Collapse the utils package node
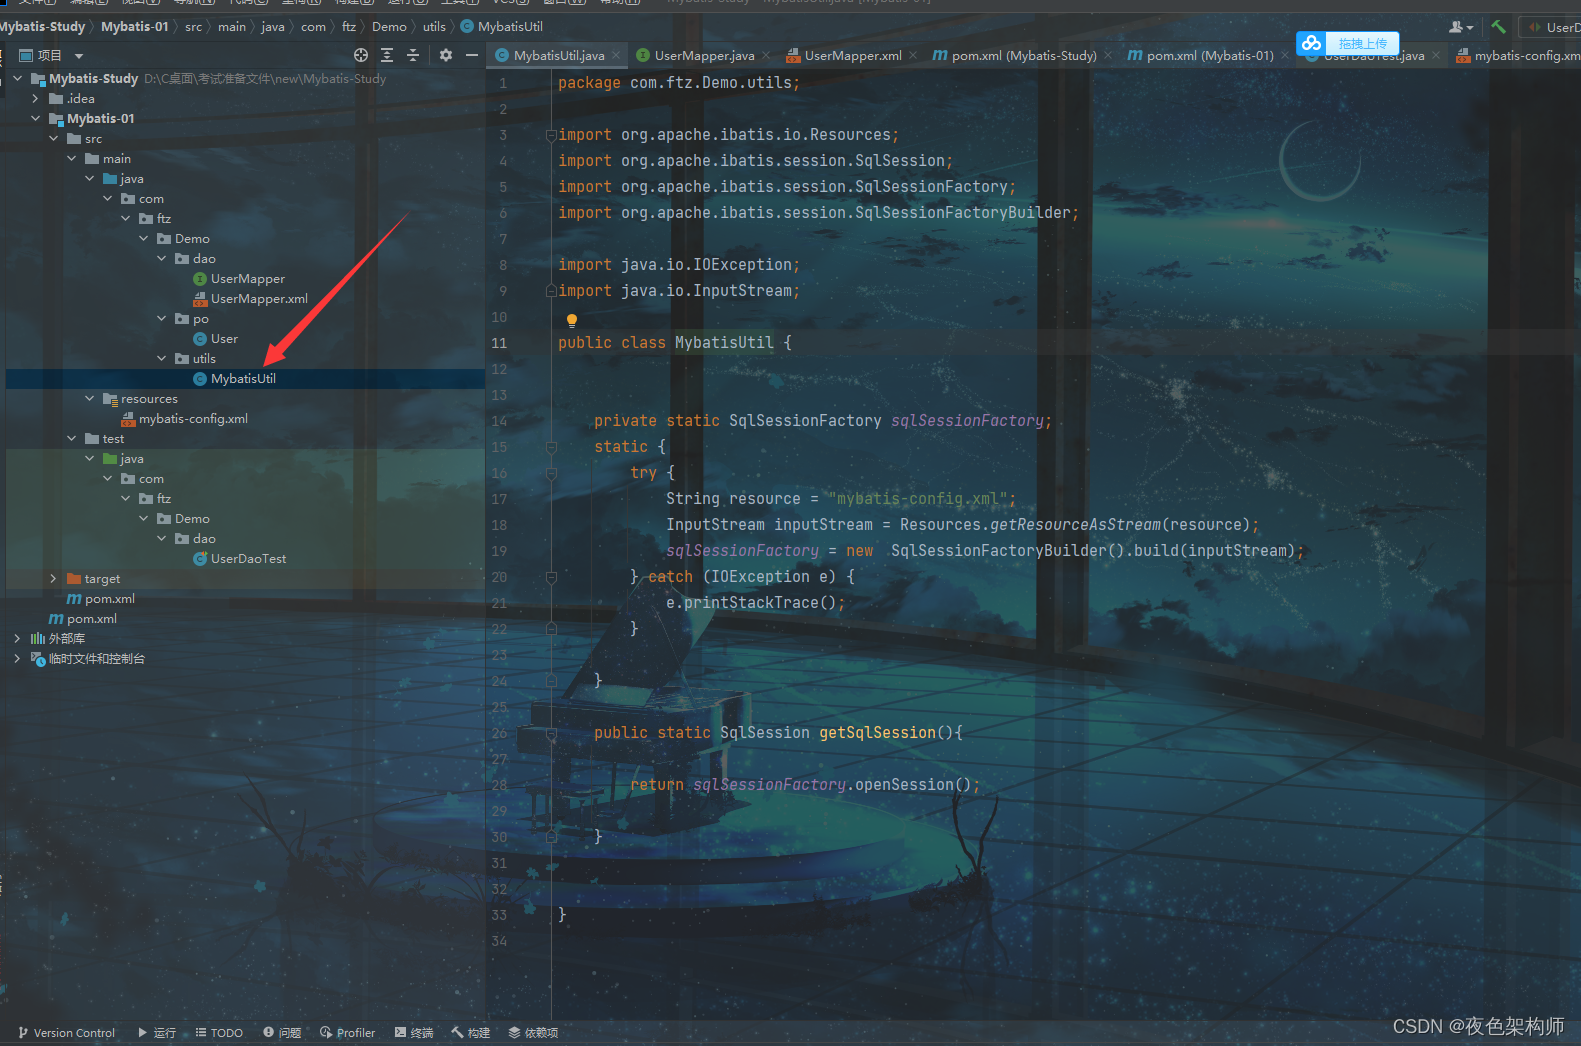 tap(162, 358)
